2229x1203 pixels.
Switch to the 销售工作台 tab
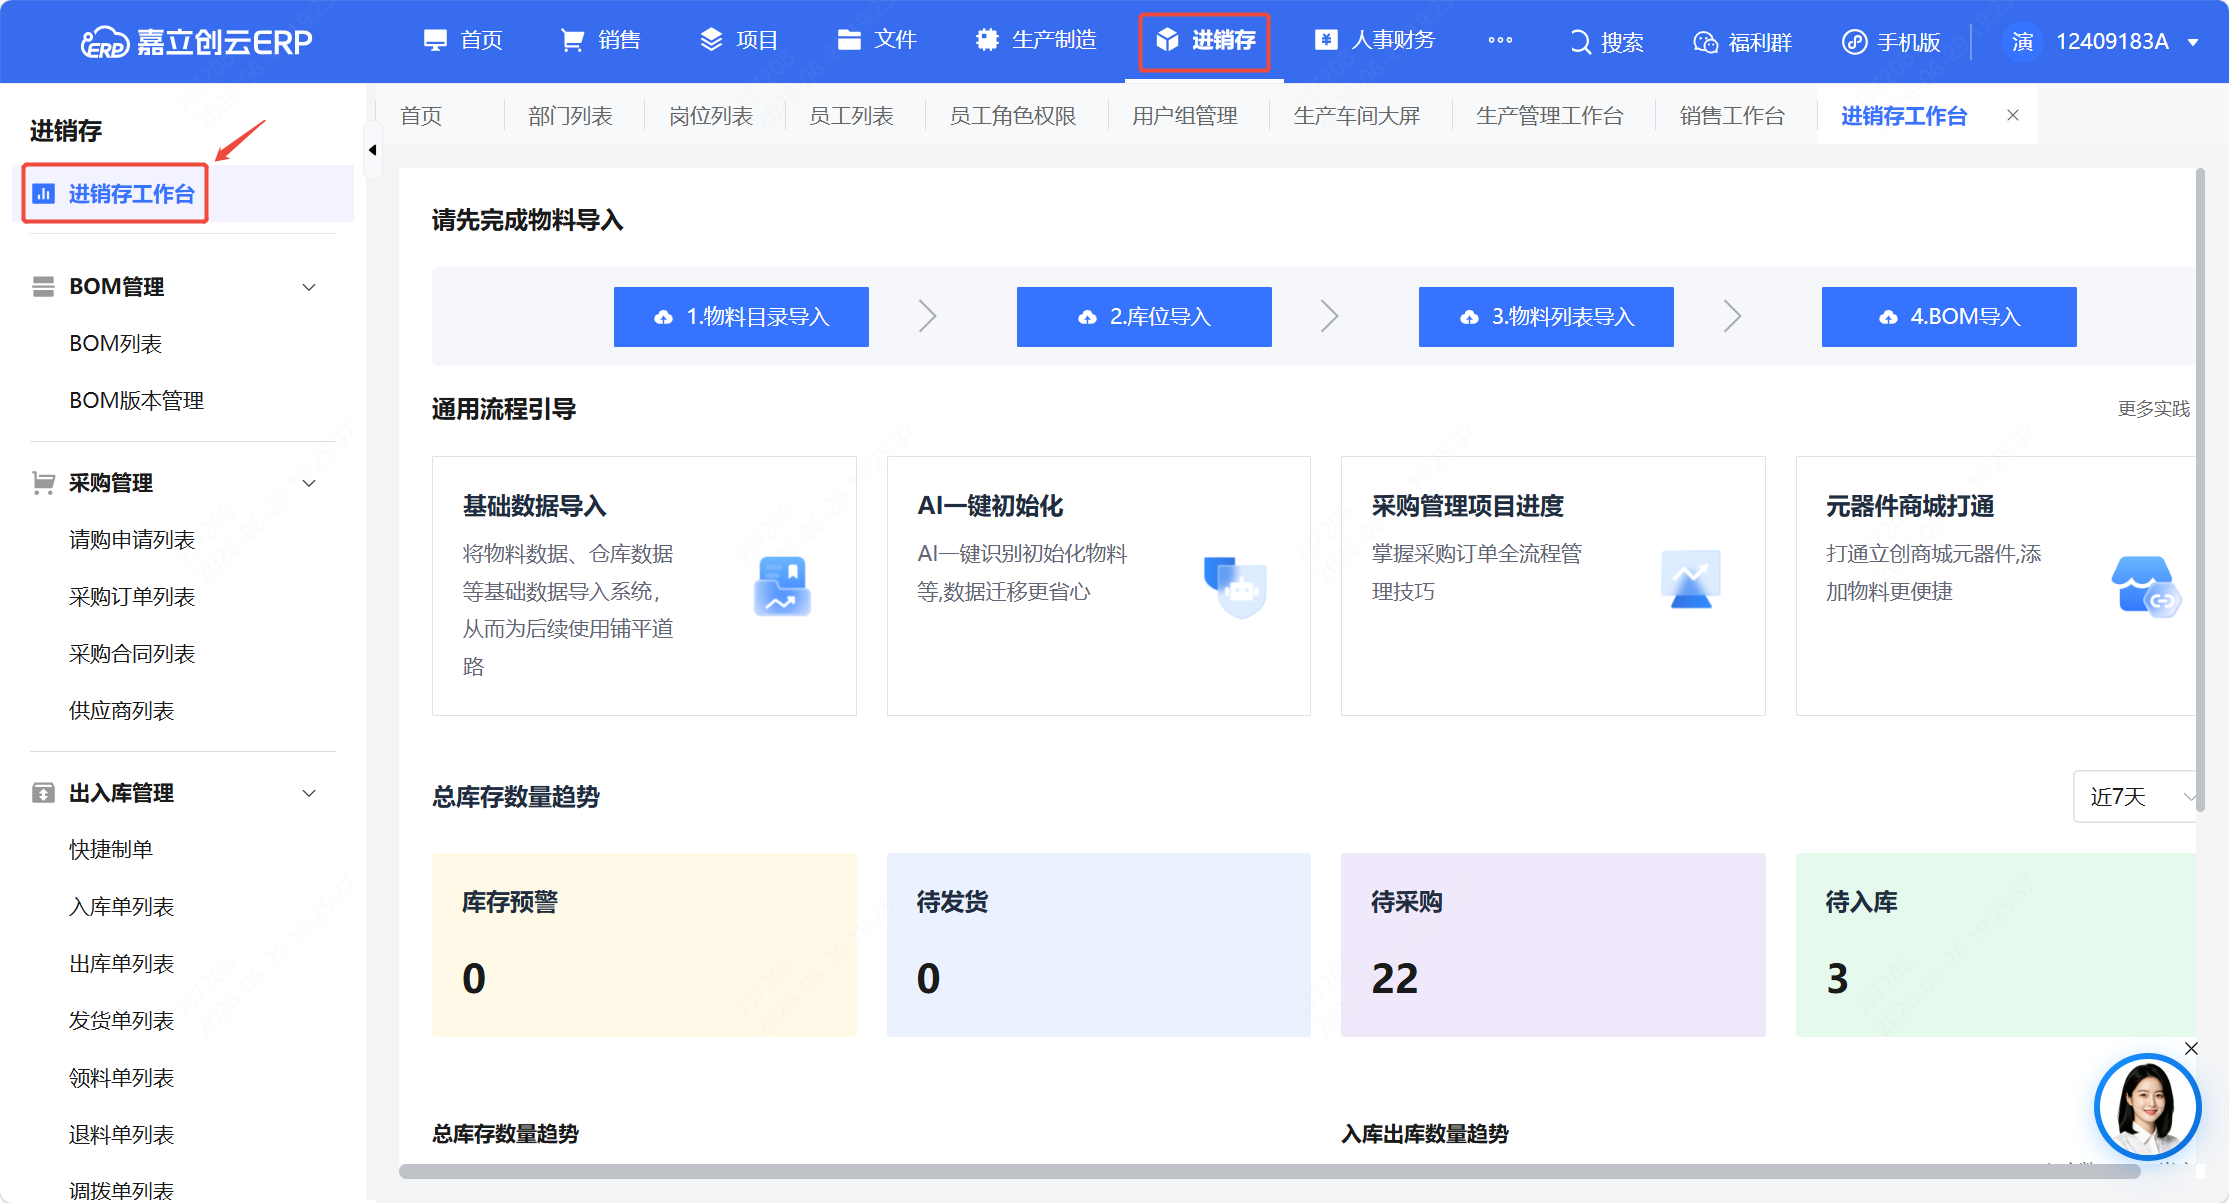pyautogui.click(x=1732, y=116)
